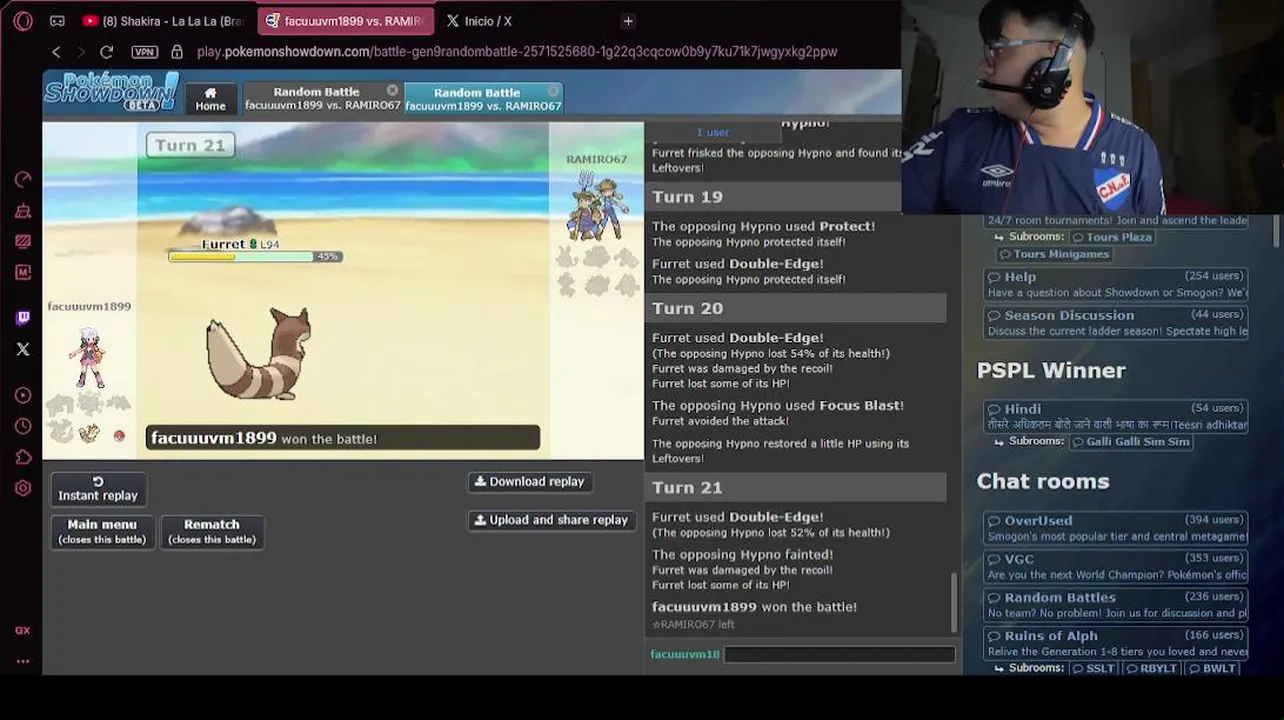Go to Showdown Home tab

coord(210,98)
